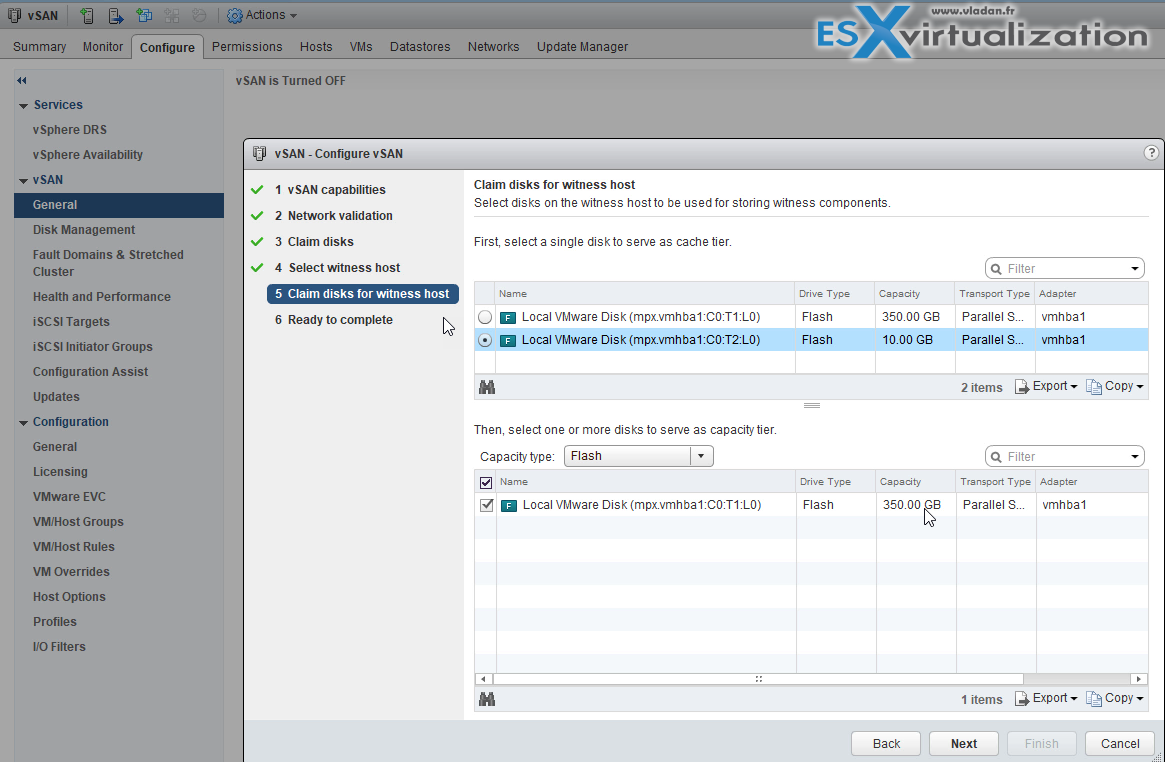Switch to the Summary tab
1165x762 pixels.
[x=39, y=47]
